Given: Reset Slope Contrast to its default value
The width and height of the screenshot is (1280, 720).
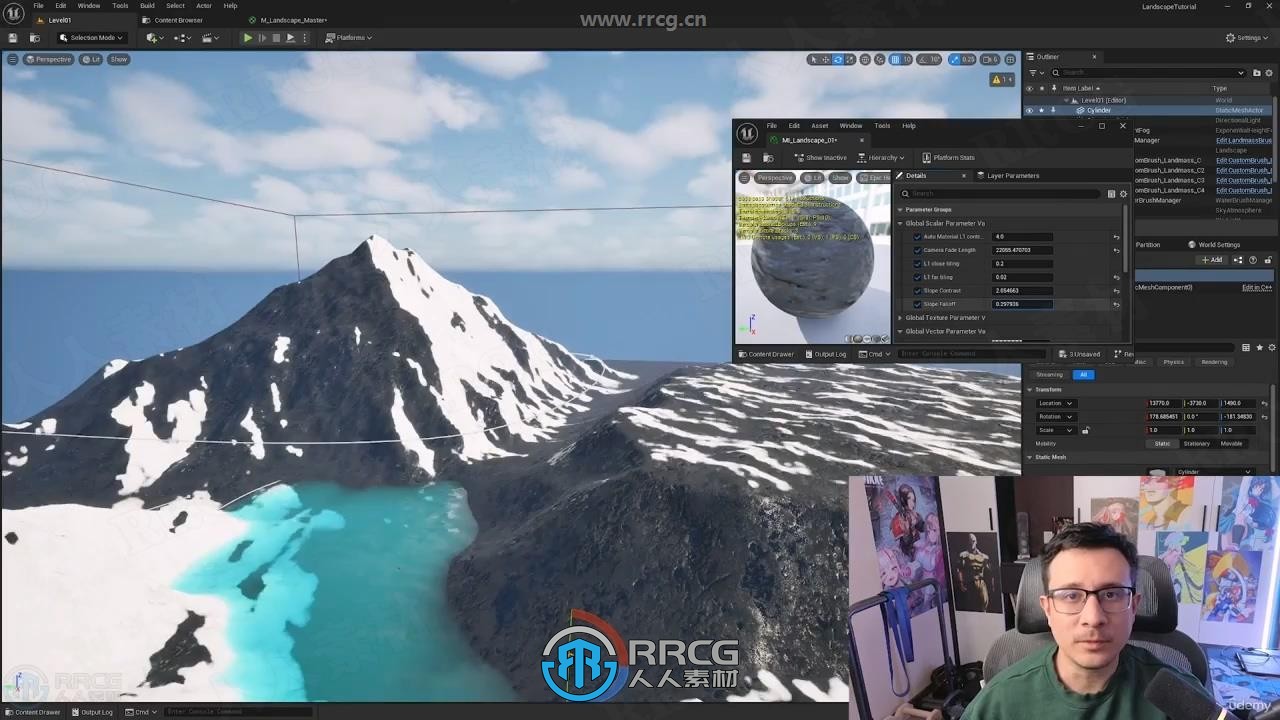Looking at the screenshot, I should [1116, 291].
